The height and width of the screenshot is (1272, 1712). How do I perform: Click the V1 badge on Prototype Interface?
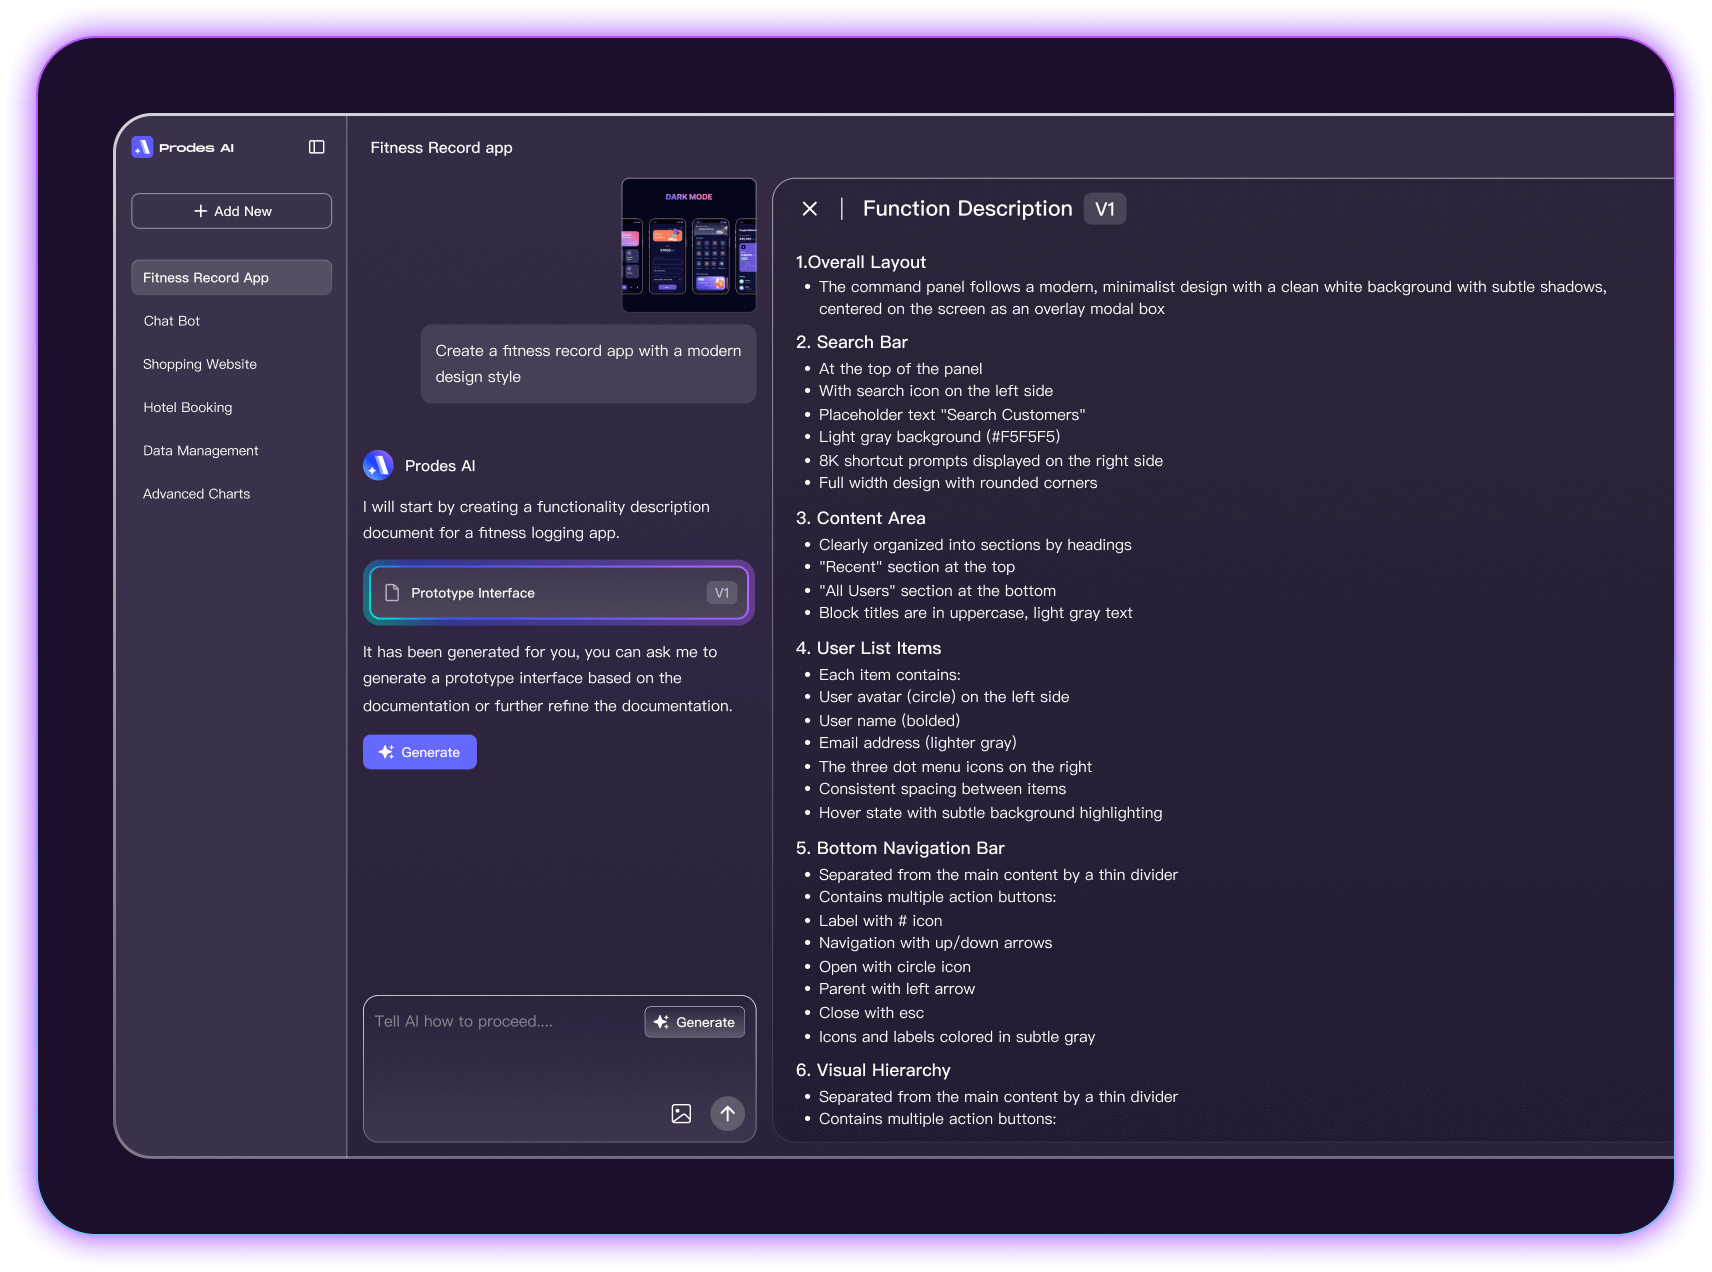[721, 593]
